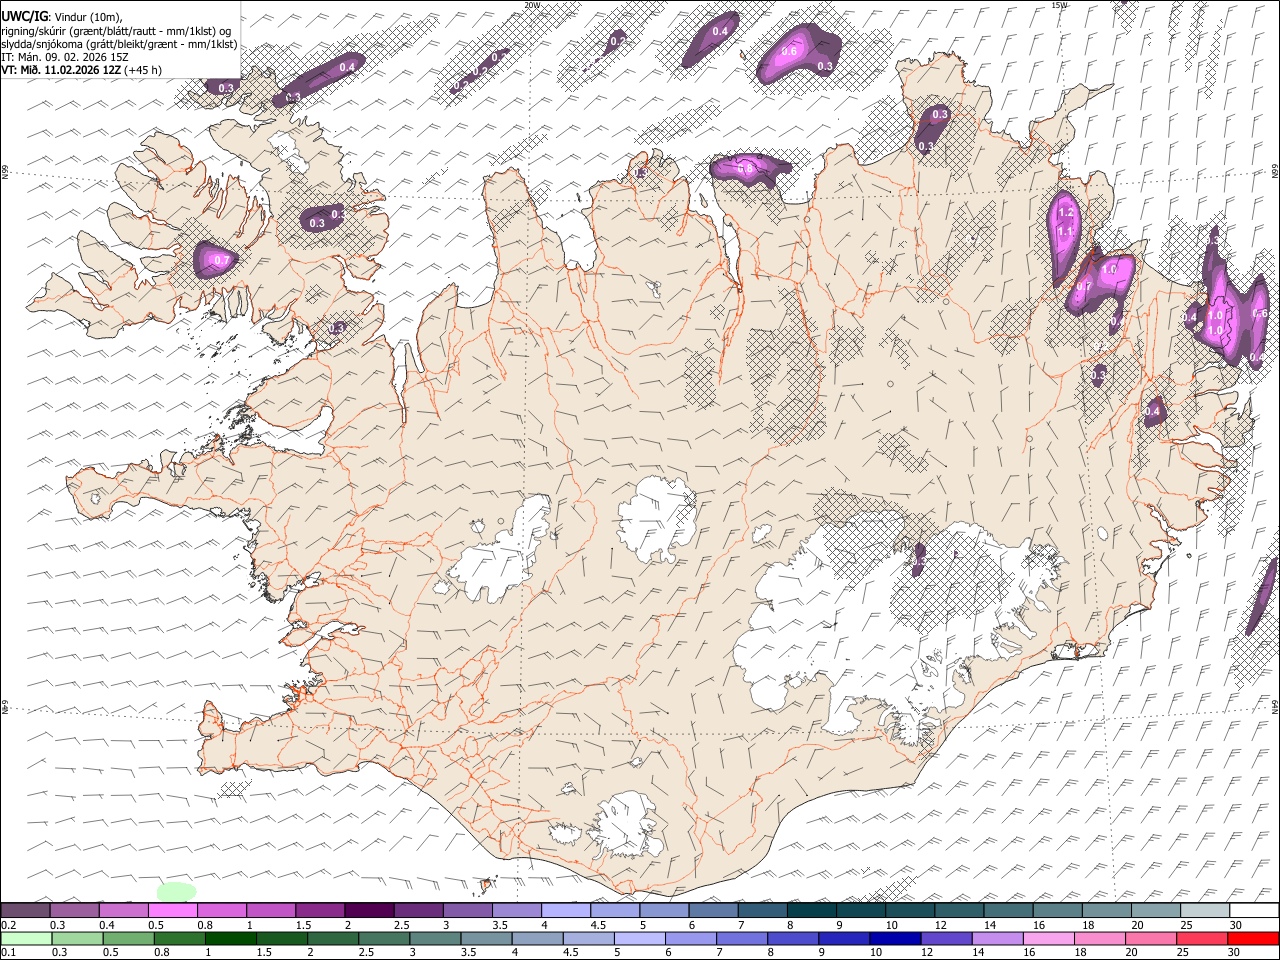The height and width of the screenshot is (960, 1280).
Task: Click the '0.1' value label under the lower legend row
Action: 8,952
